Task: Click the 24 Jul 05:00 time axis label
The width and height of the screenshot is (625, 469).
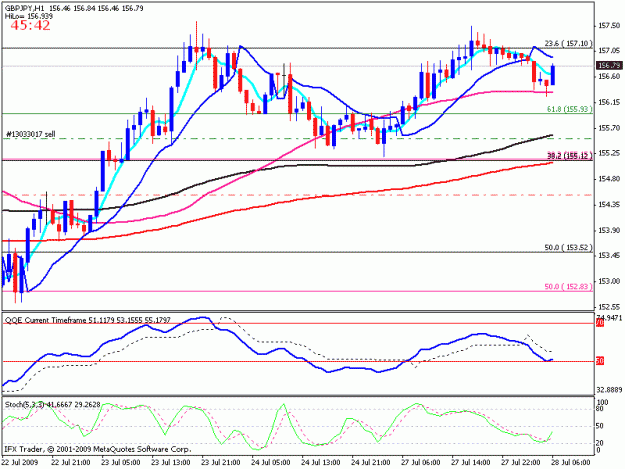Action: coord(271,462)
